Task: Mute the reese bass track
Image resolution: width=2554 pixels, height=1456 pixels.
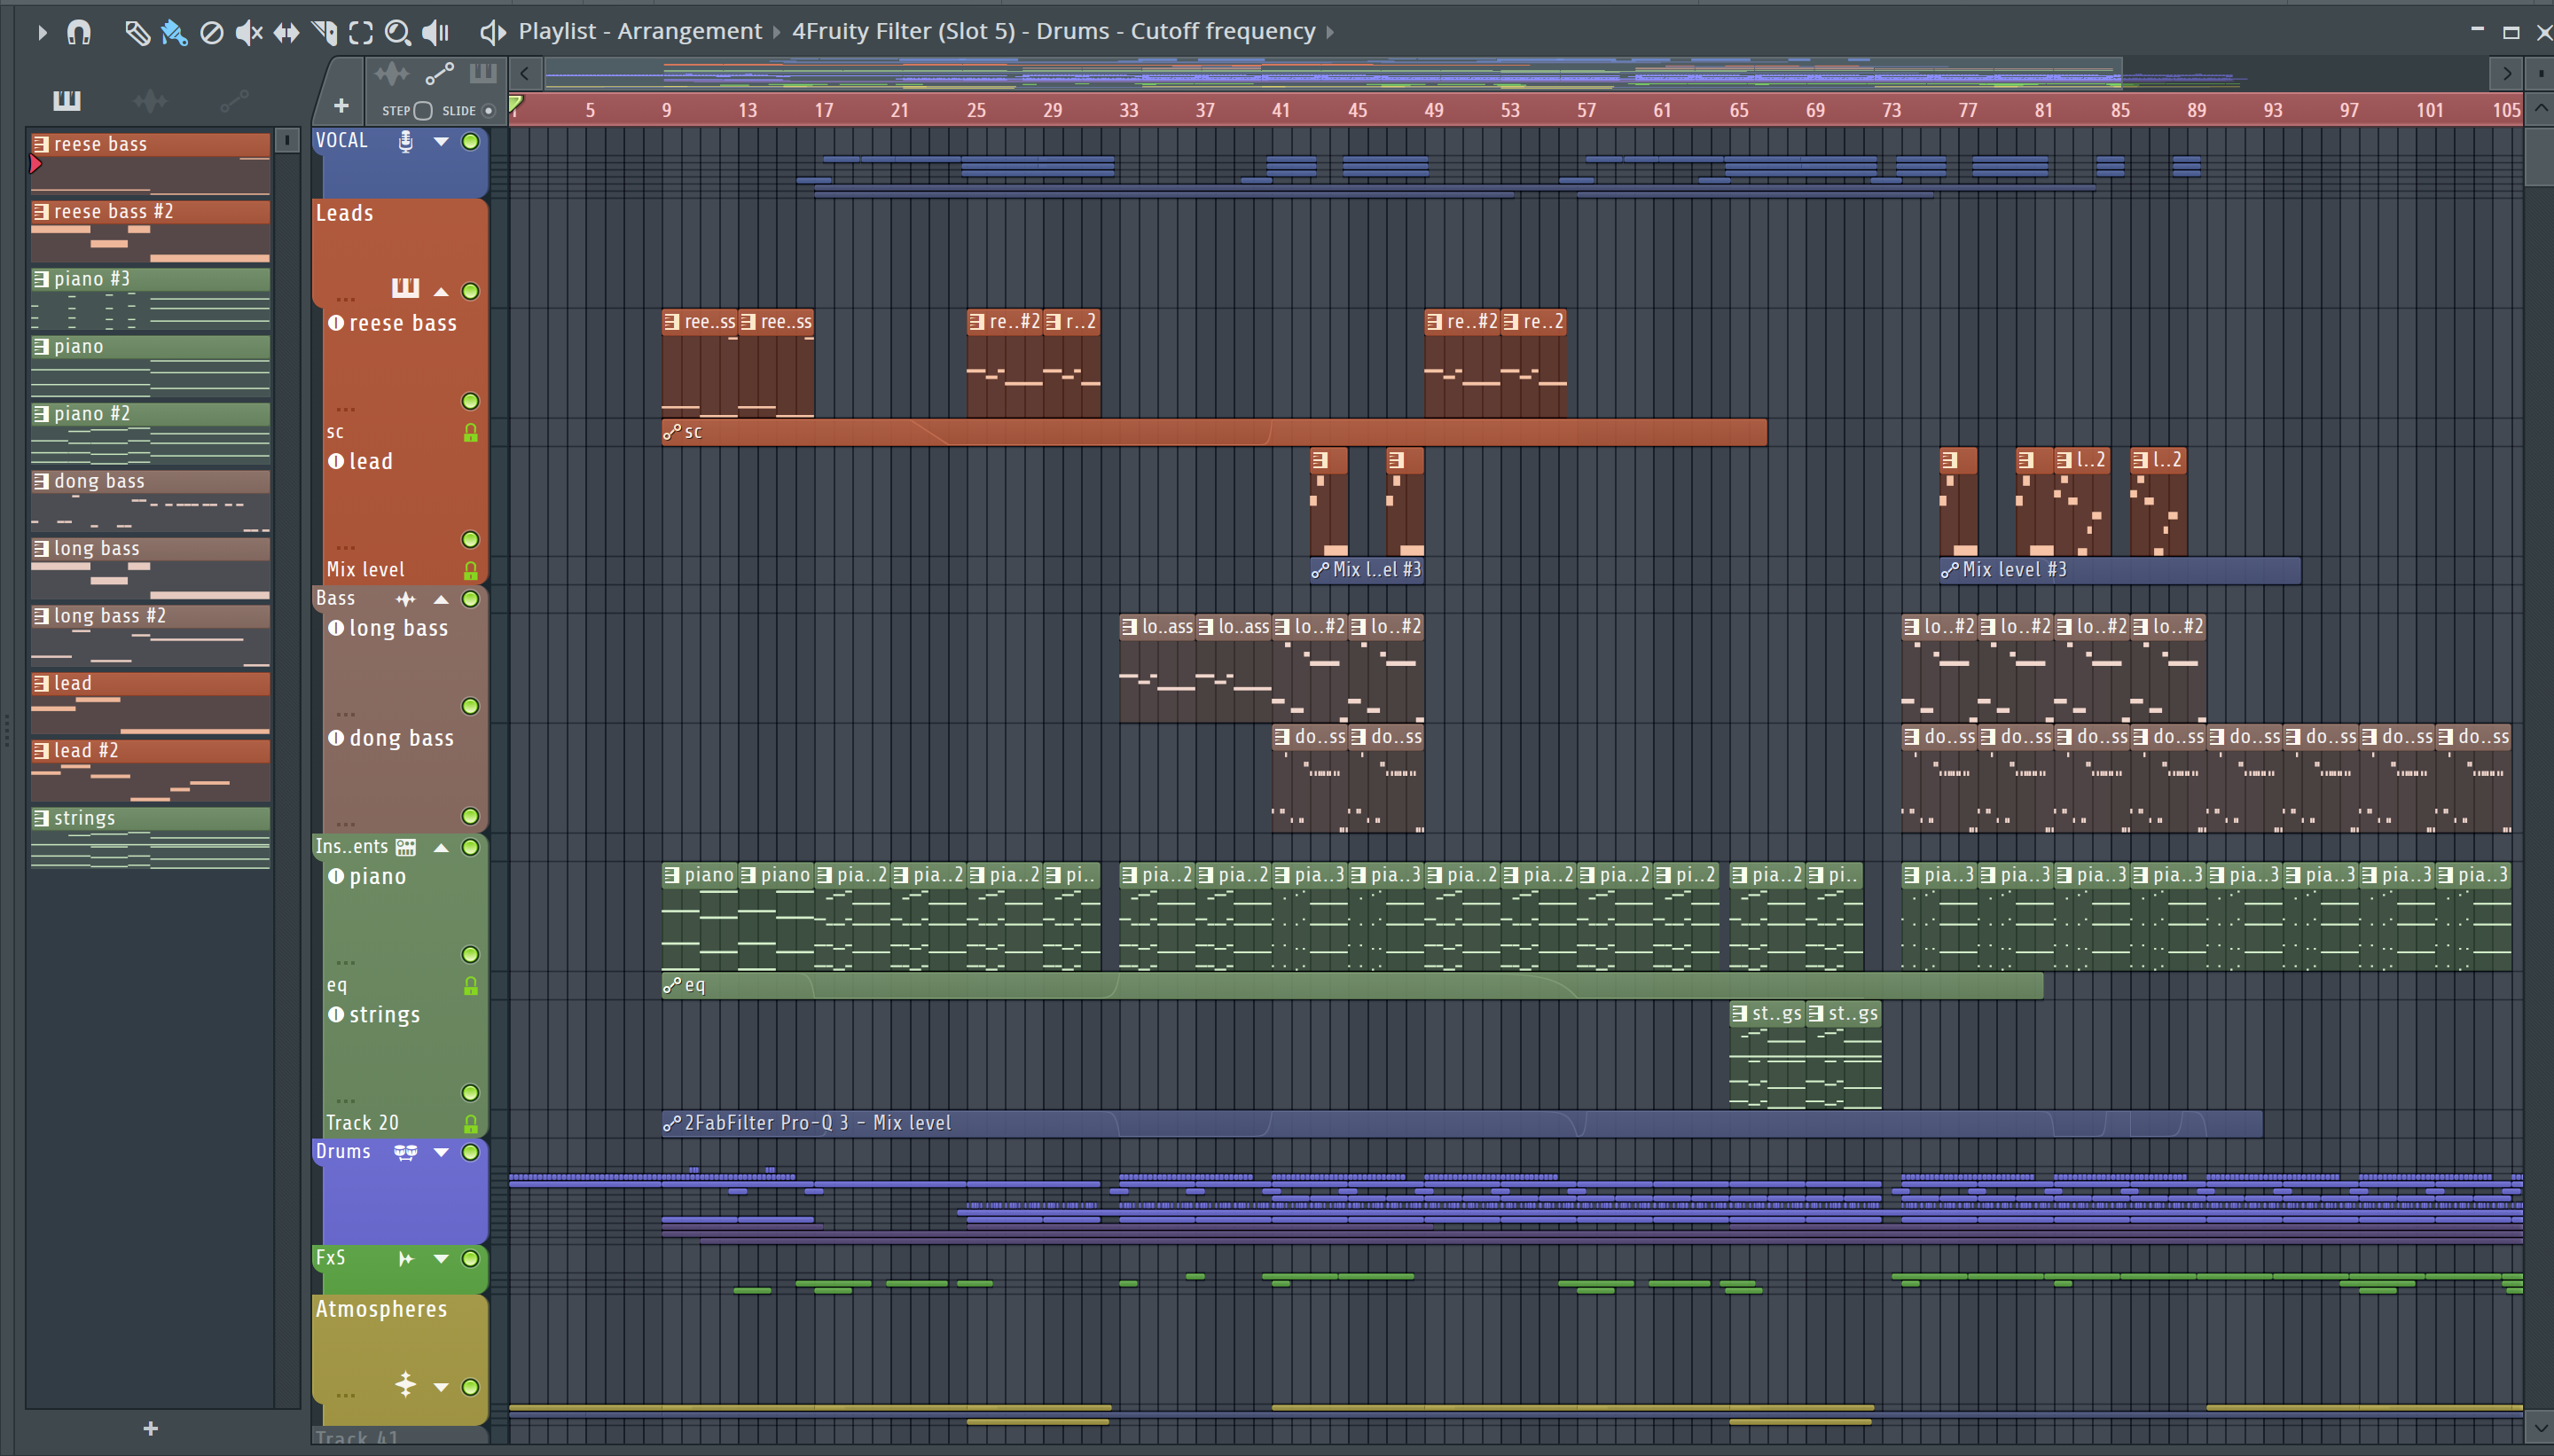Action: point(470,401)
